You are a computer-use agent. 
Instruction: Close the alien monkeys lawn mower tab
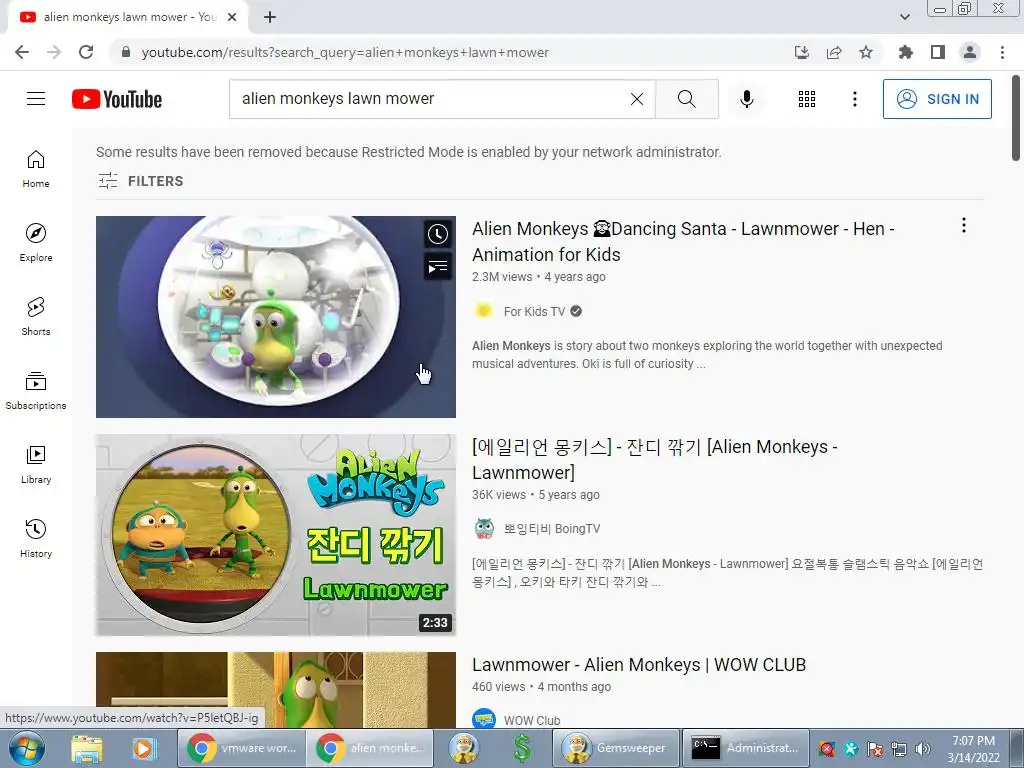pos(232,17)
